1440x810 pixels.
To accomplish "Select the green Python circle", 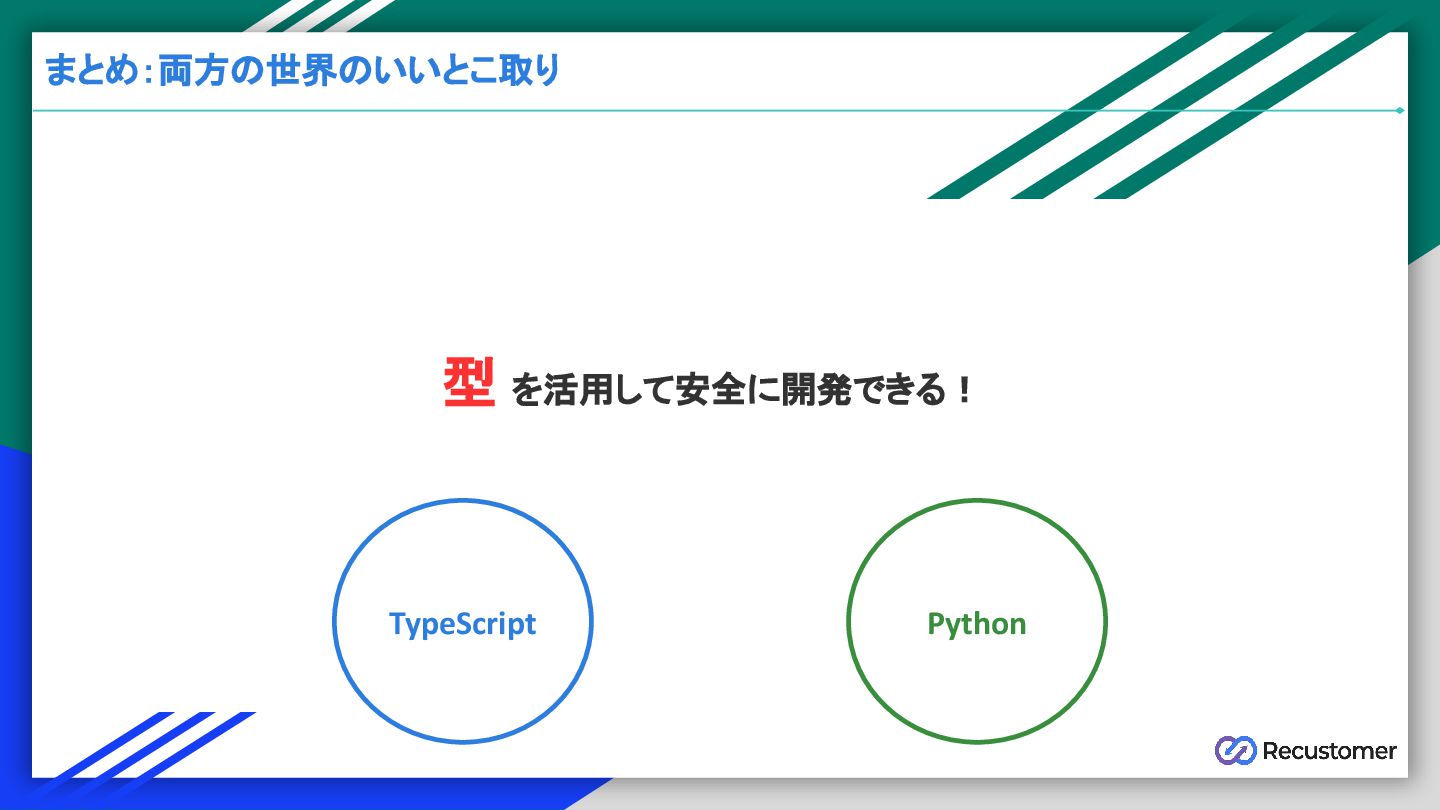I will point(977,621).
